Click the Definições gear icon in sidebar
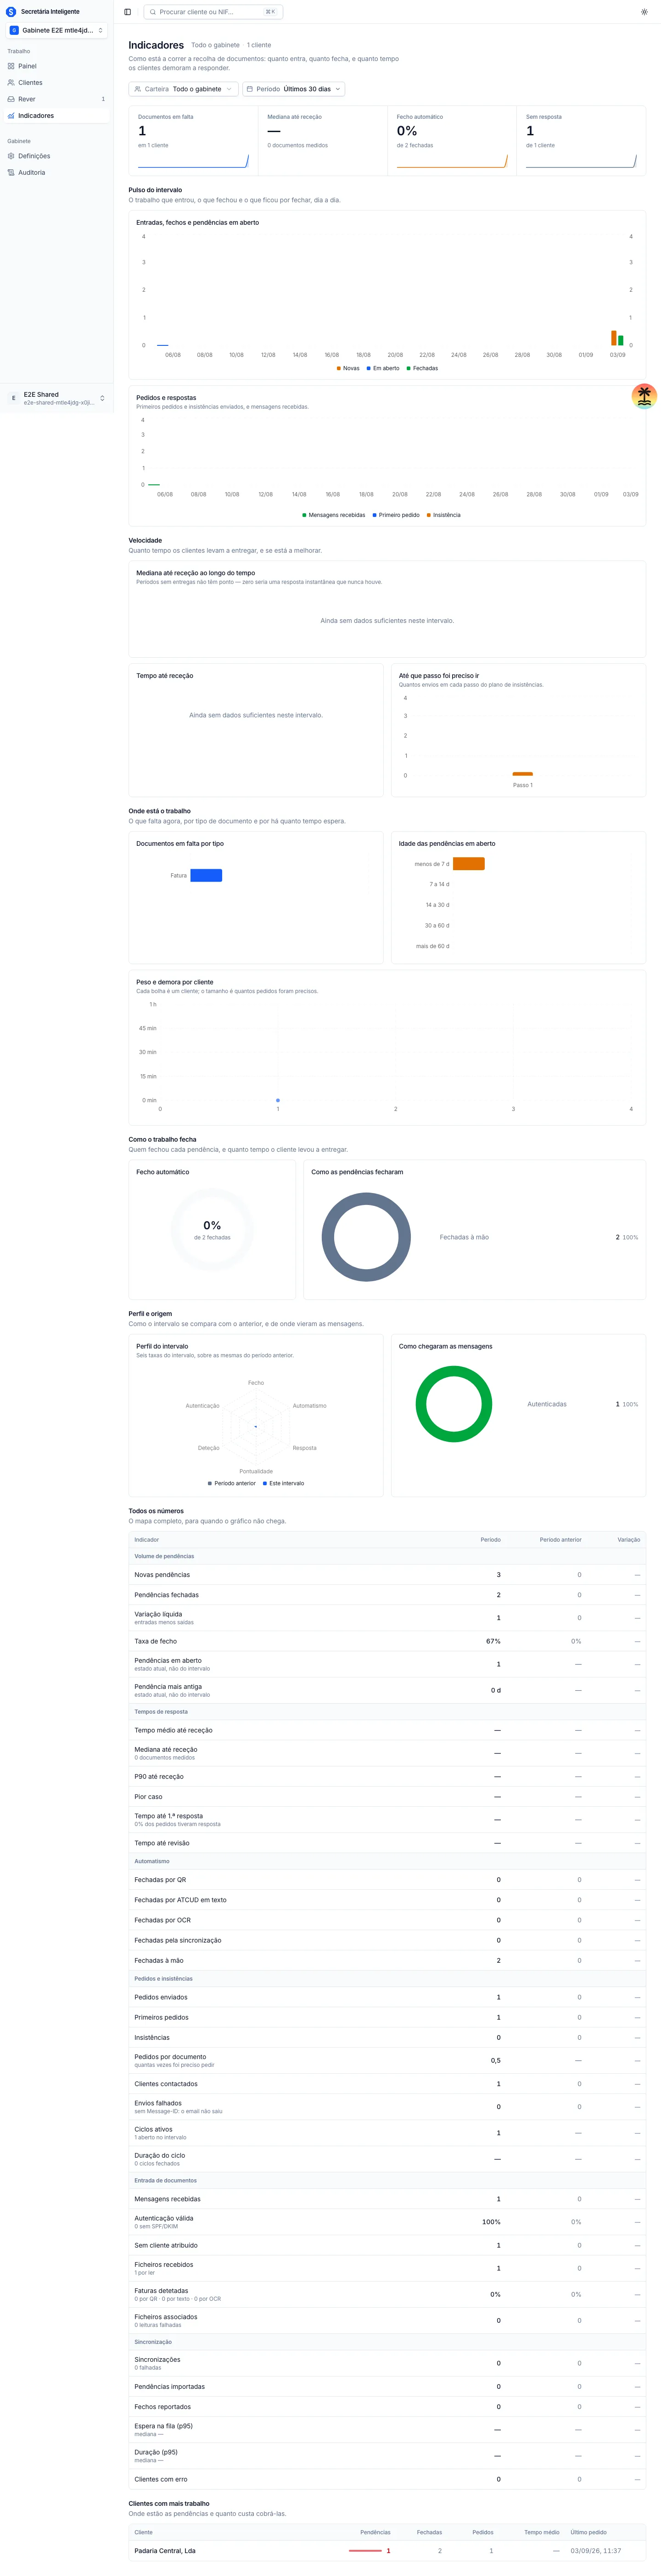661x2576 pixels. [x=11, y=156]
